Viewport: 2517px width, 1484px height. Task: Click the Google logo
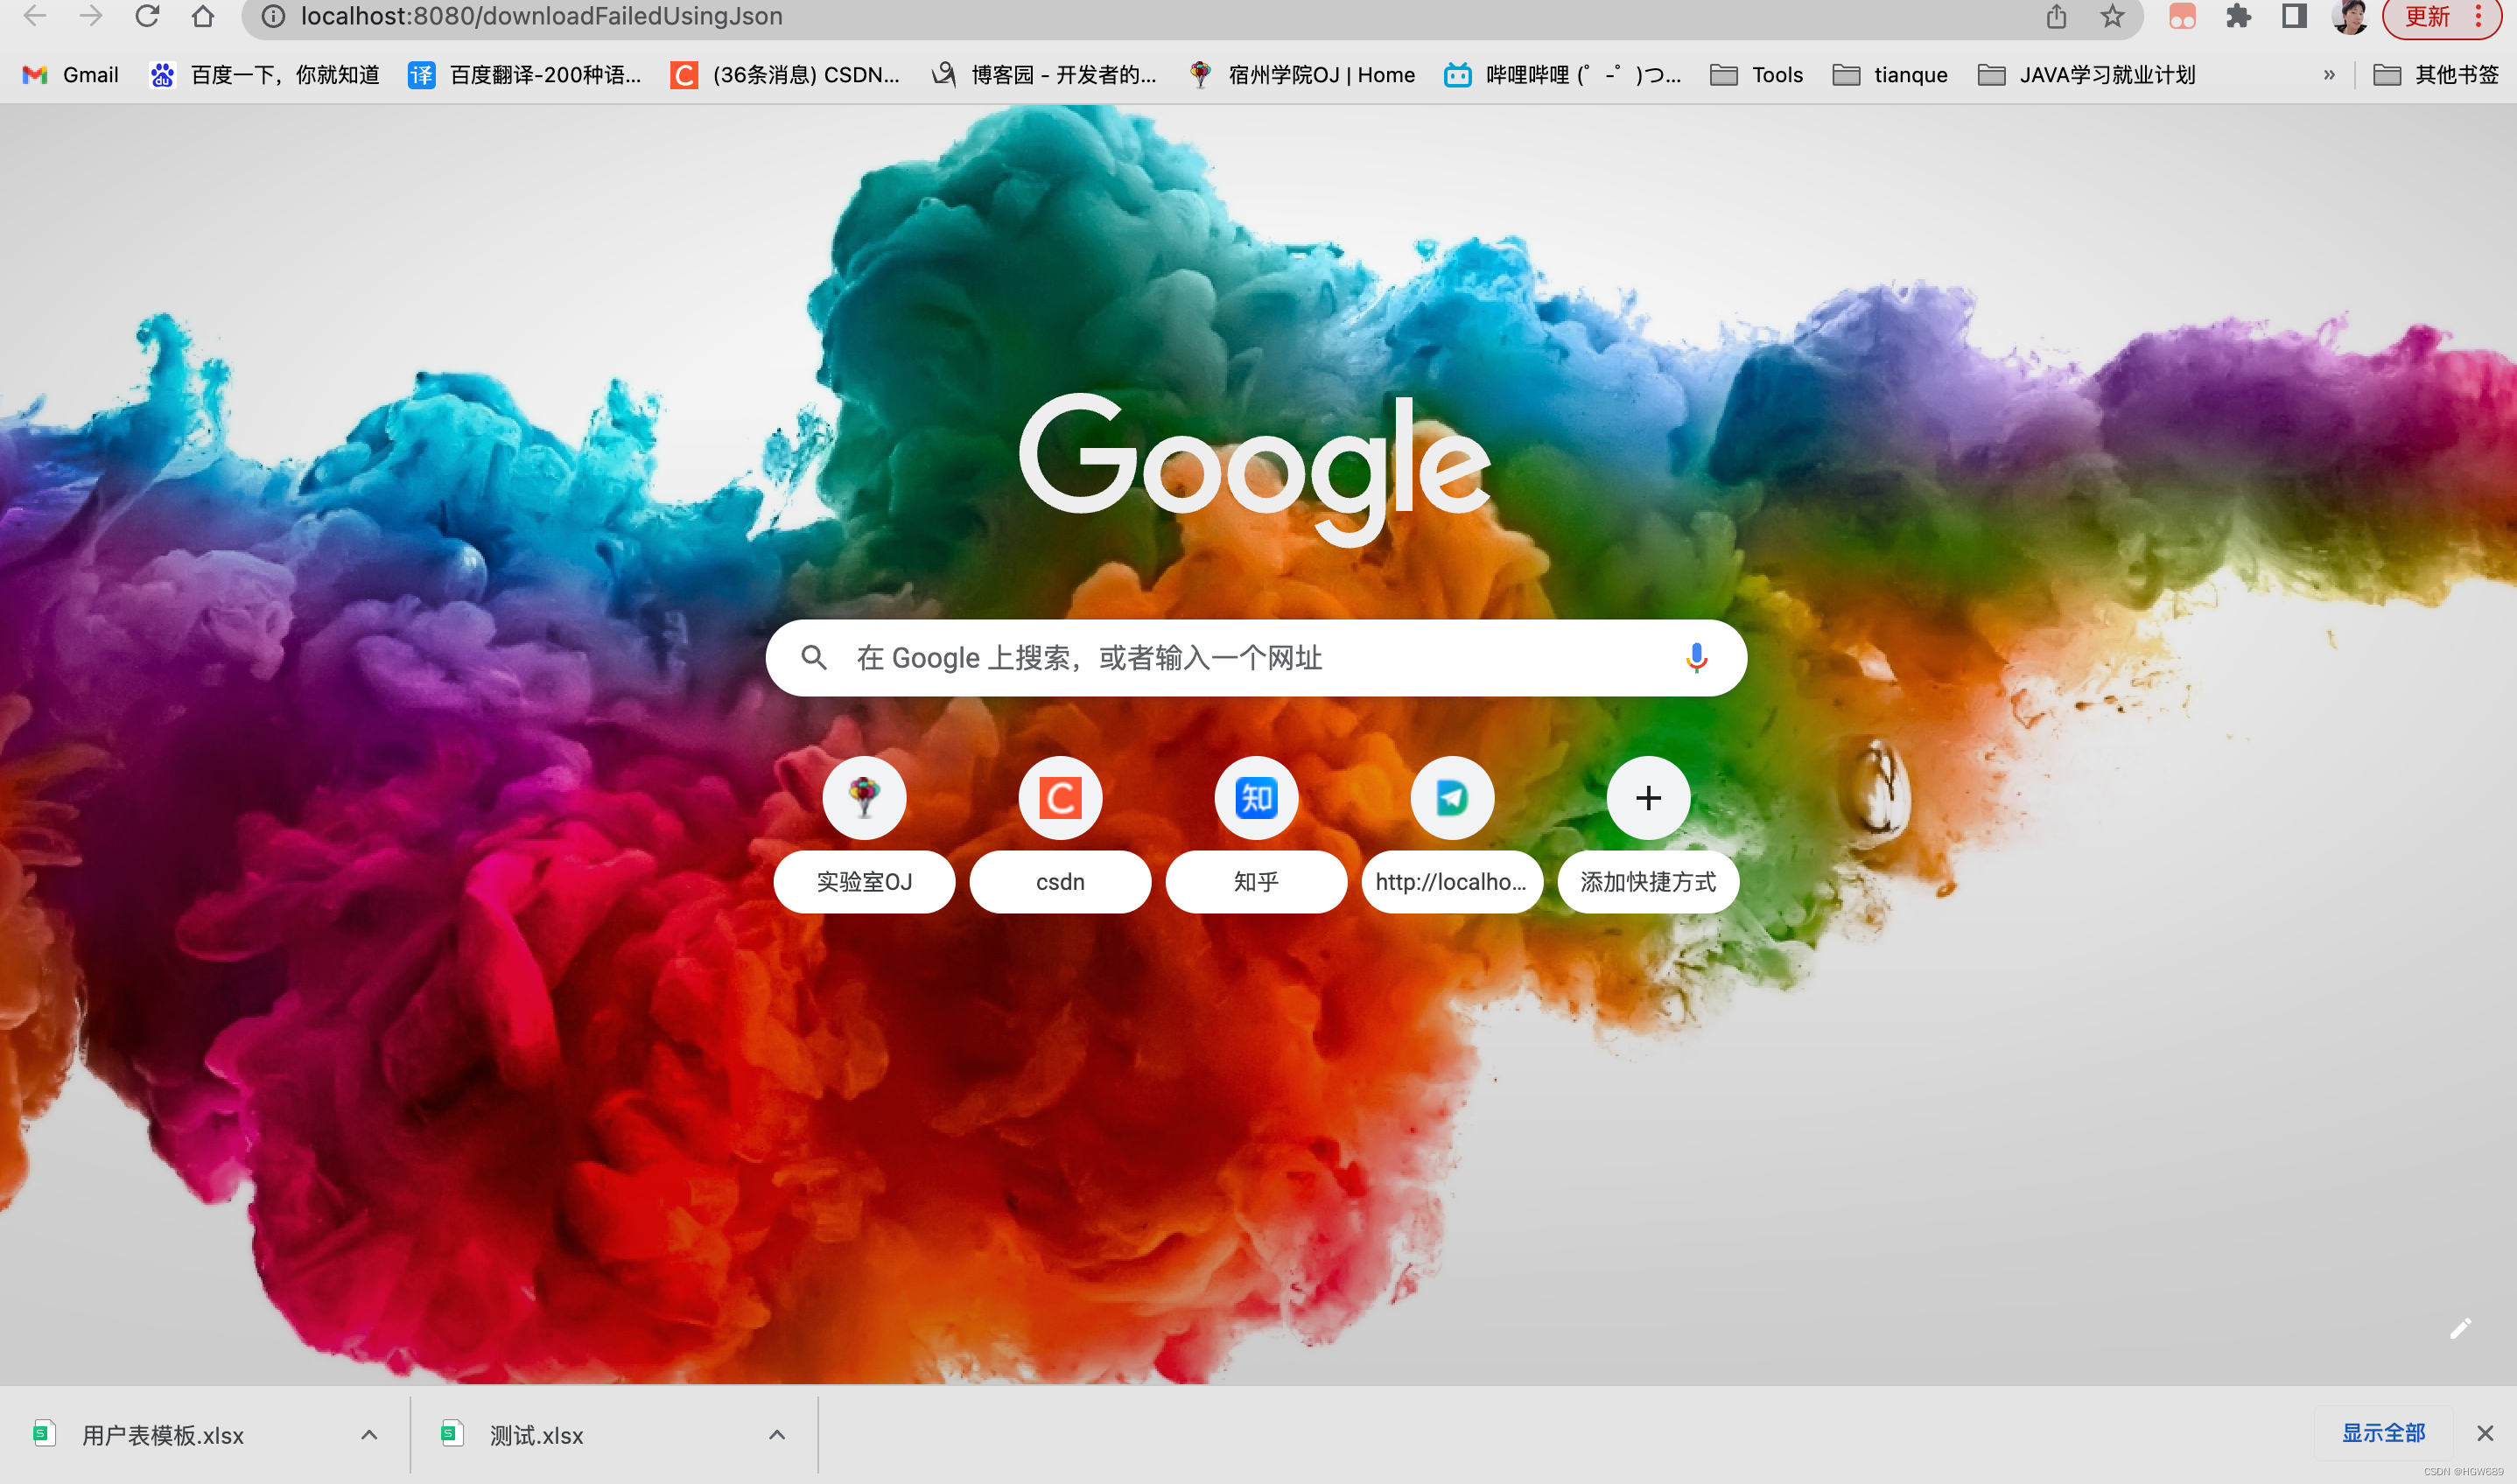coord(1255,468)
